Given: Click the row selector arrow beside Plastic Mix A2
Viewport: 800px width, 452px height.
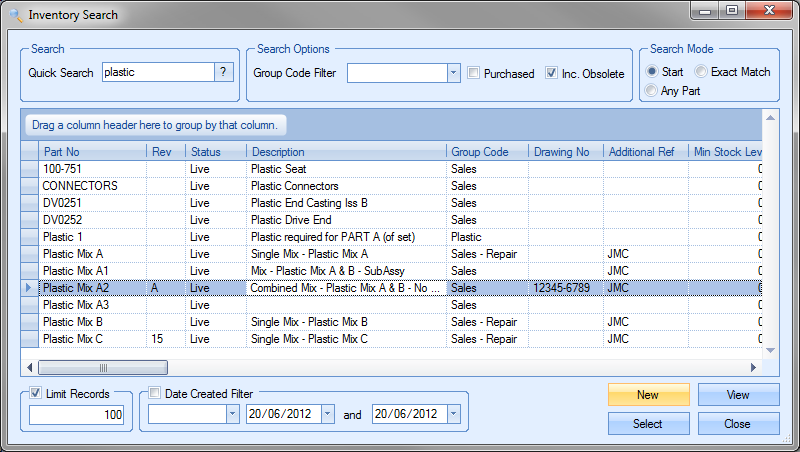Looking at the screenshot, I should [29, 287].
